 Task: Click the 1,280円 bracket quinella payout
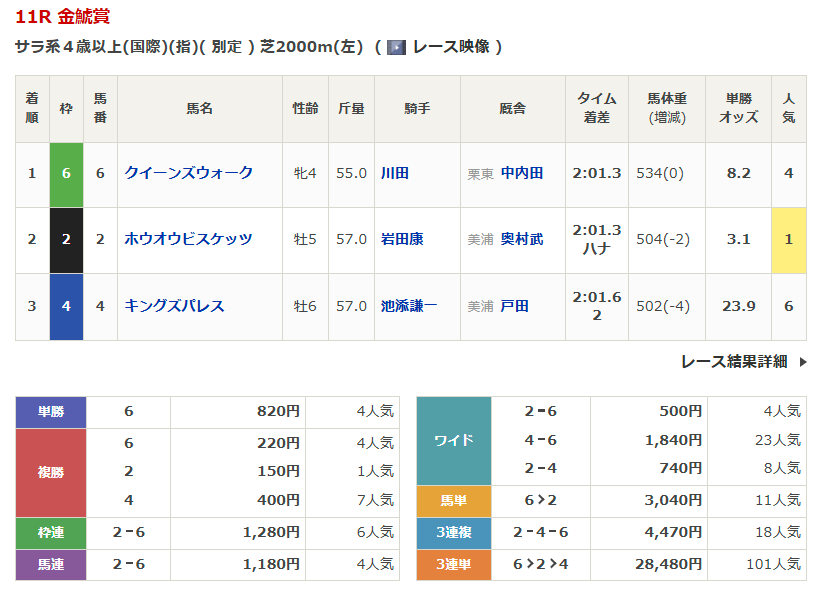pos(271,532)
